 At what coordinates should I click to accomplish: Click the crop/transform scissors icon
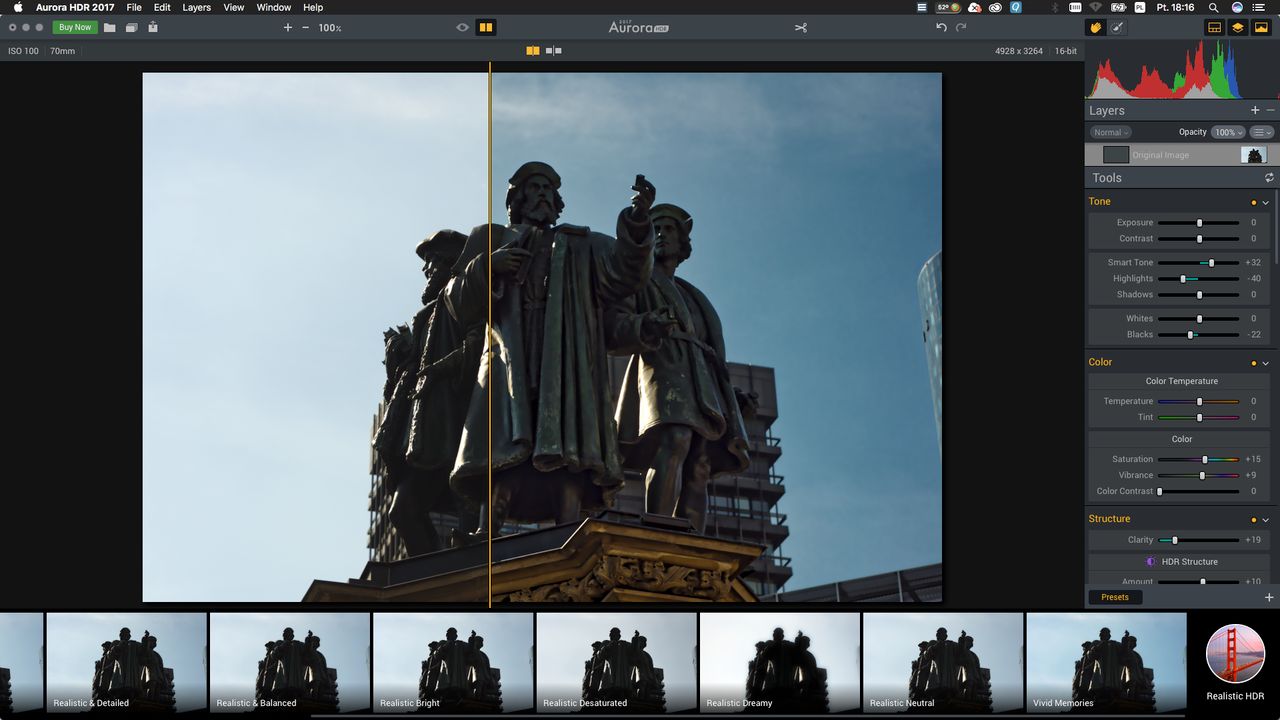tap(801, 27)
